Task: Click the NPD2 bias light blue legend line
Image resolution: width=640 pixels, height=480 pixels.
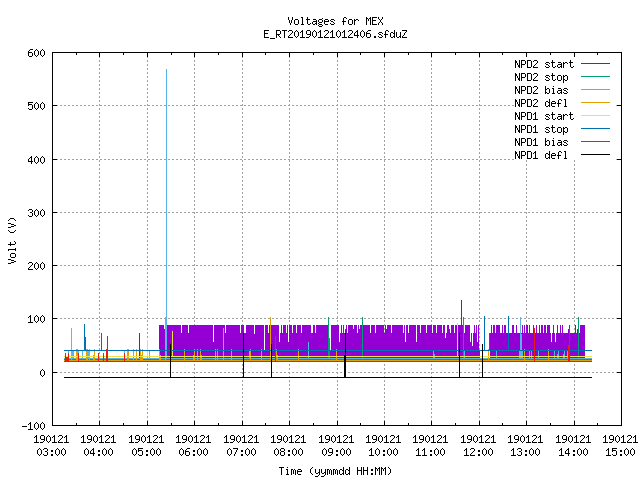Action: pyautogui.click(x=595, y=90)
